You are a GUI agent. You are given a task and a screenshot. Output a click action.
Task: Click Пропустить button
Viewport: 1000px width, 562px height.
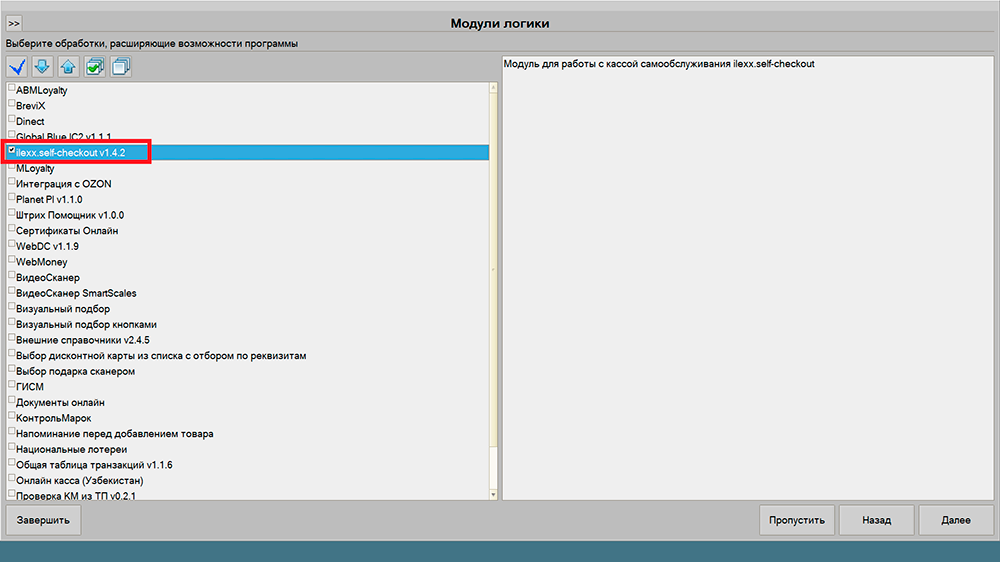click(797, 521)
